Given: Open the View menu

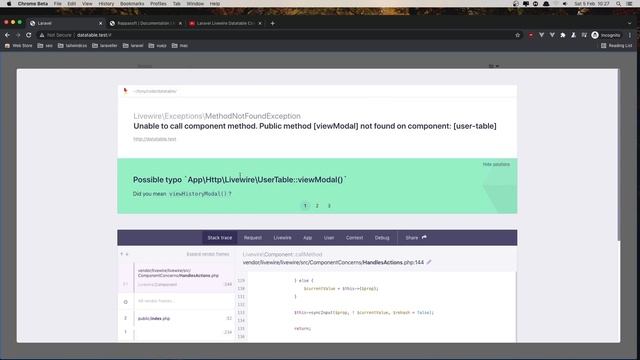Looking at the screenshot, I should [87, 4].
